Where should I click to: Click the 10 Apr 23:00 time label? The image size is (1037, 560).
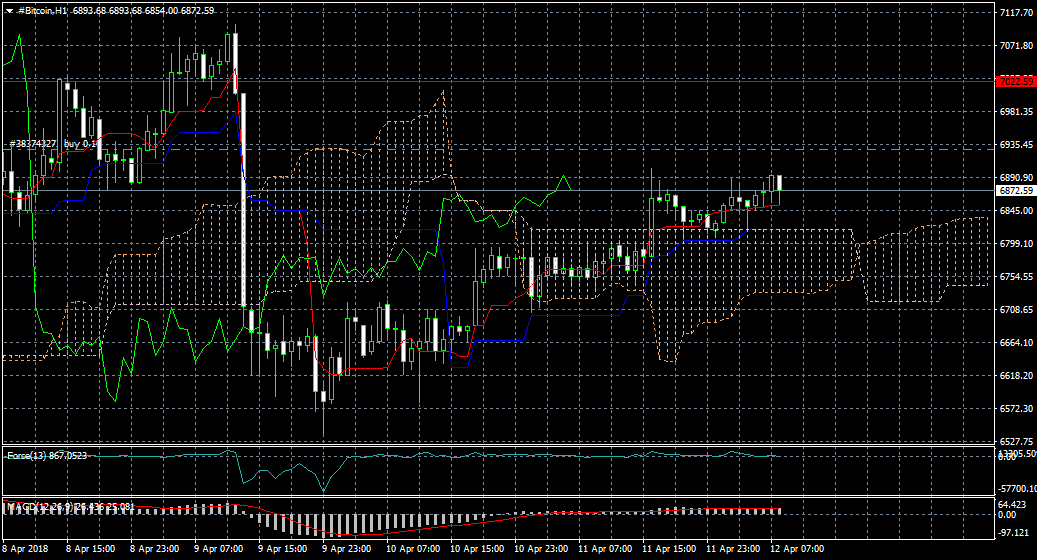tap(540, 549)
